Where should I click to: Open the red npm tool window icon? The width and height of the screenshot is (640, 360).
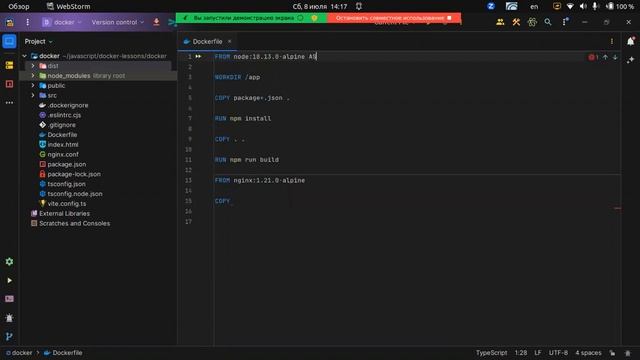[x=9, y=84]
